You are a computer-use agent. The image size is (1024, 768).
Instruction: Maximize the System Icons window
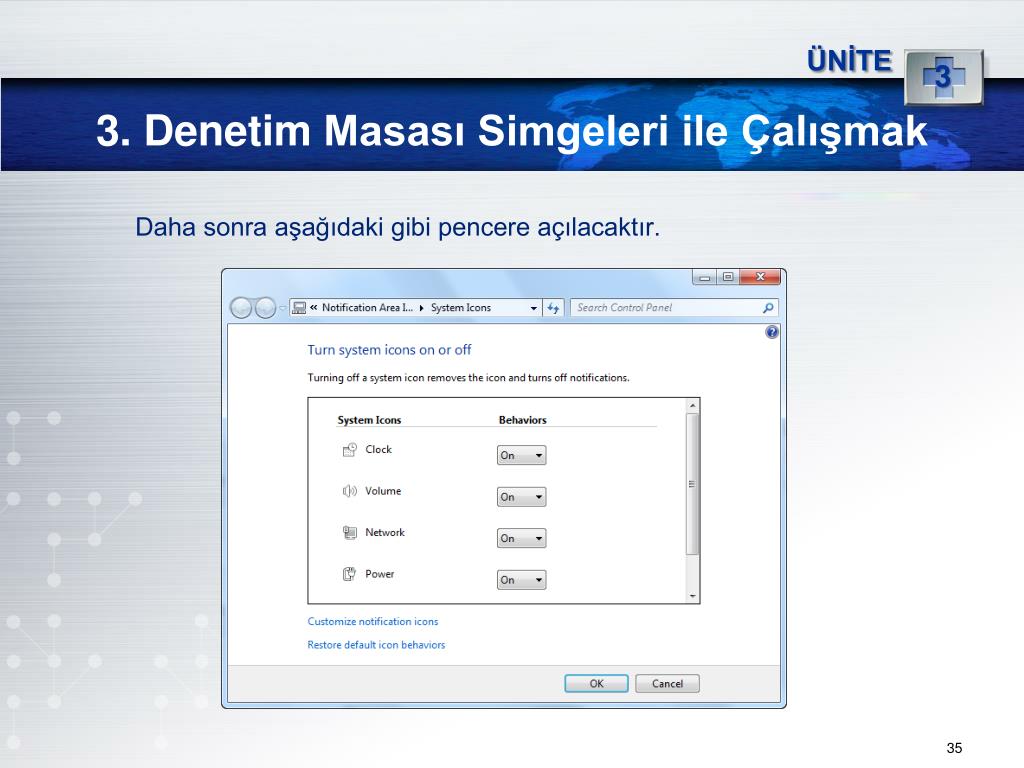click(x=728, y=278)
